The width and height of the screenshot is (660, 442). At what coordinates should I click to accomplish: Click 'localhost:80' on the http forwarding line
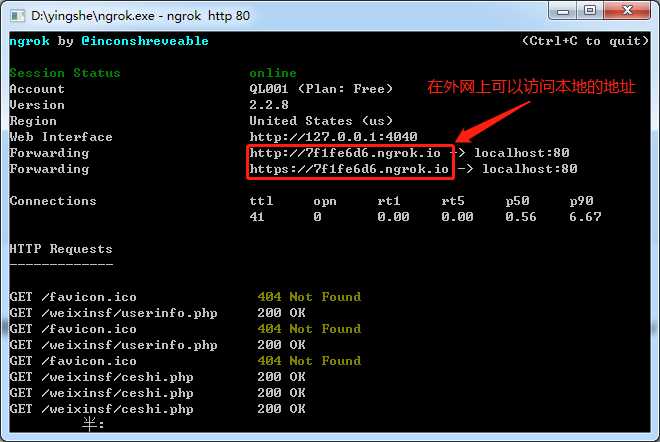[x=522, y=153]
